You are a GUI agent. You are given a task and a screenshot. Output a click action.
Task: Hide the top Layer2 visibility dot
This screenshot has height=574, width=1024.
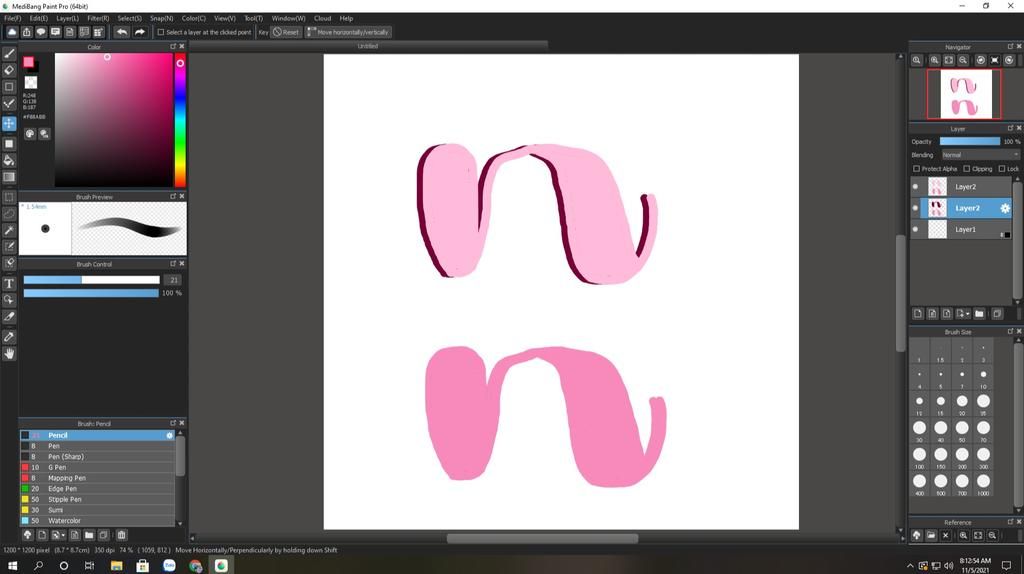(915, 187)
